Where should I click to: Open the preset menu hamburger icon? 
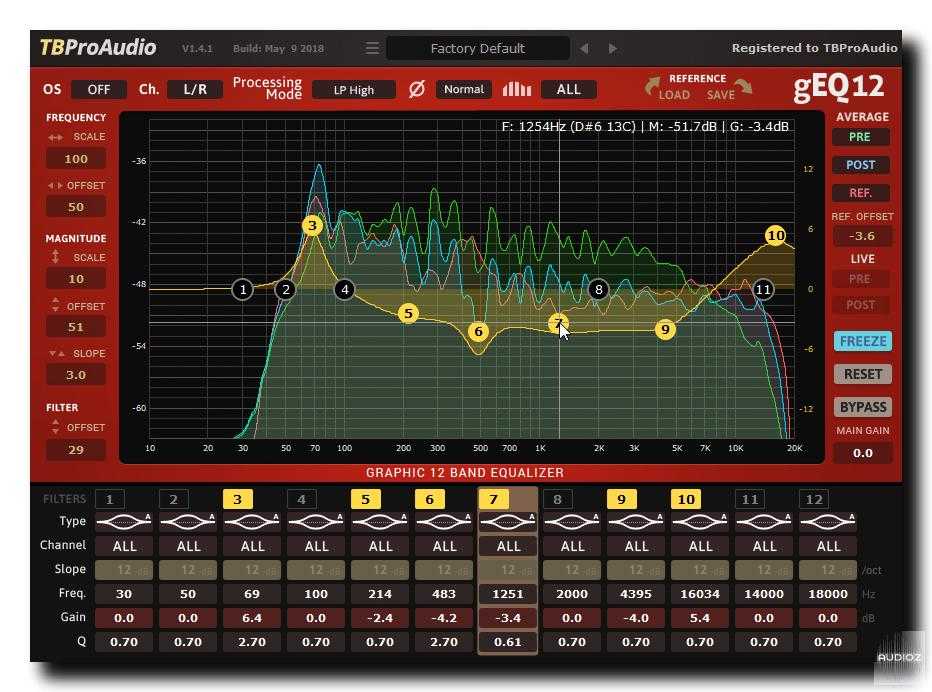click(372, 48)
